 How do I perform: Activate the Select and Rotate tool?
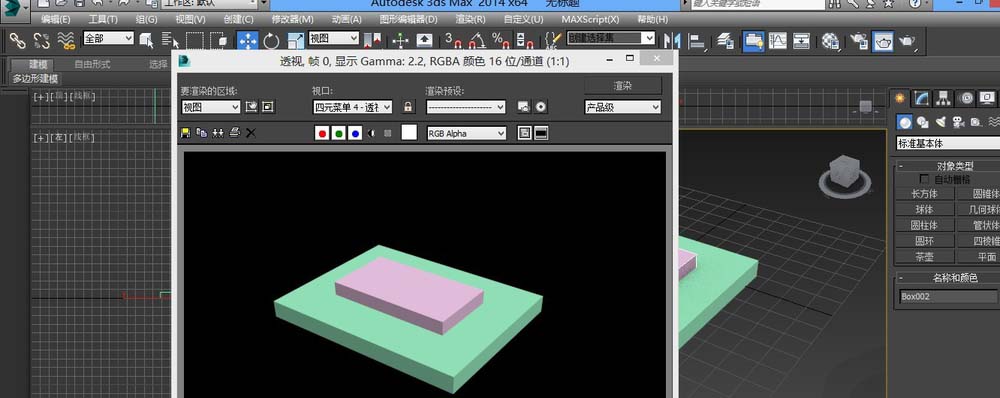tap(272, 41)
